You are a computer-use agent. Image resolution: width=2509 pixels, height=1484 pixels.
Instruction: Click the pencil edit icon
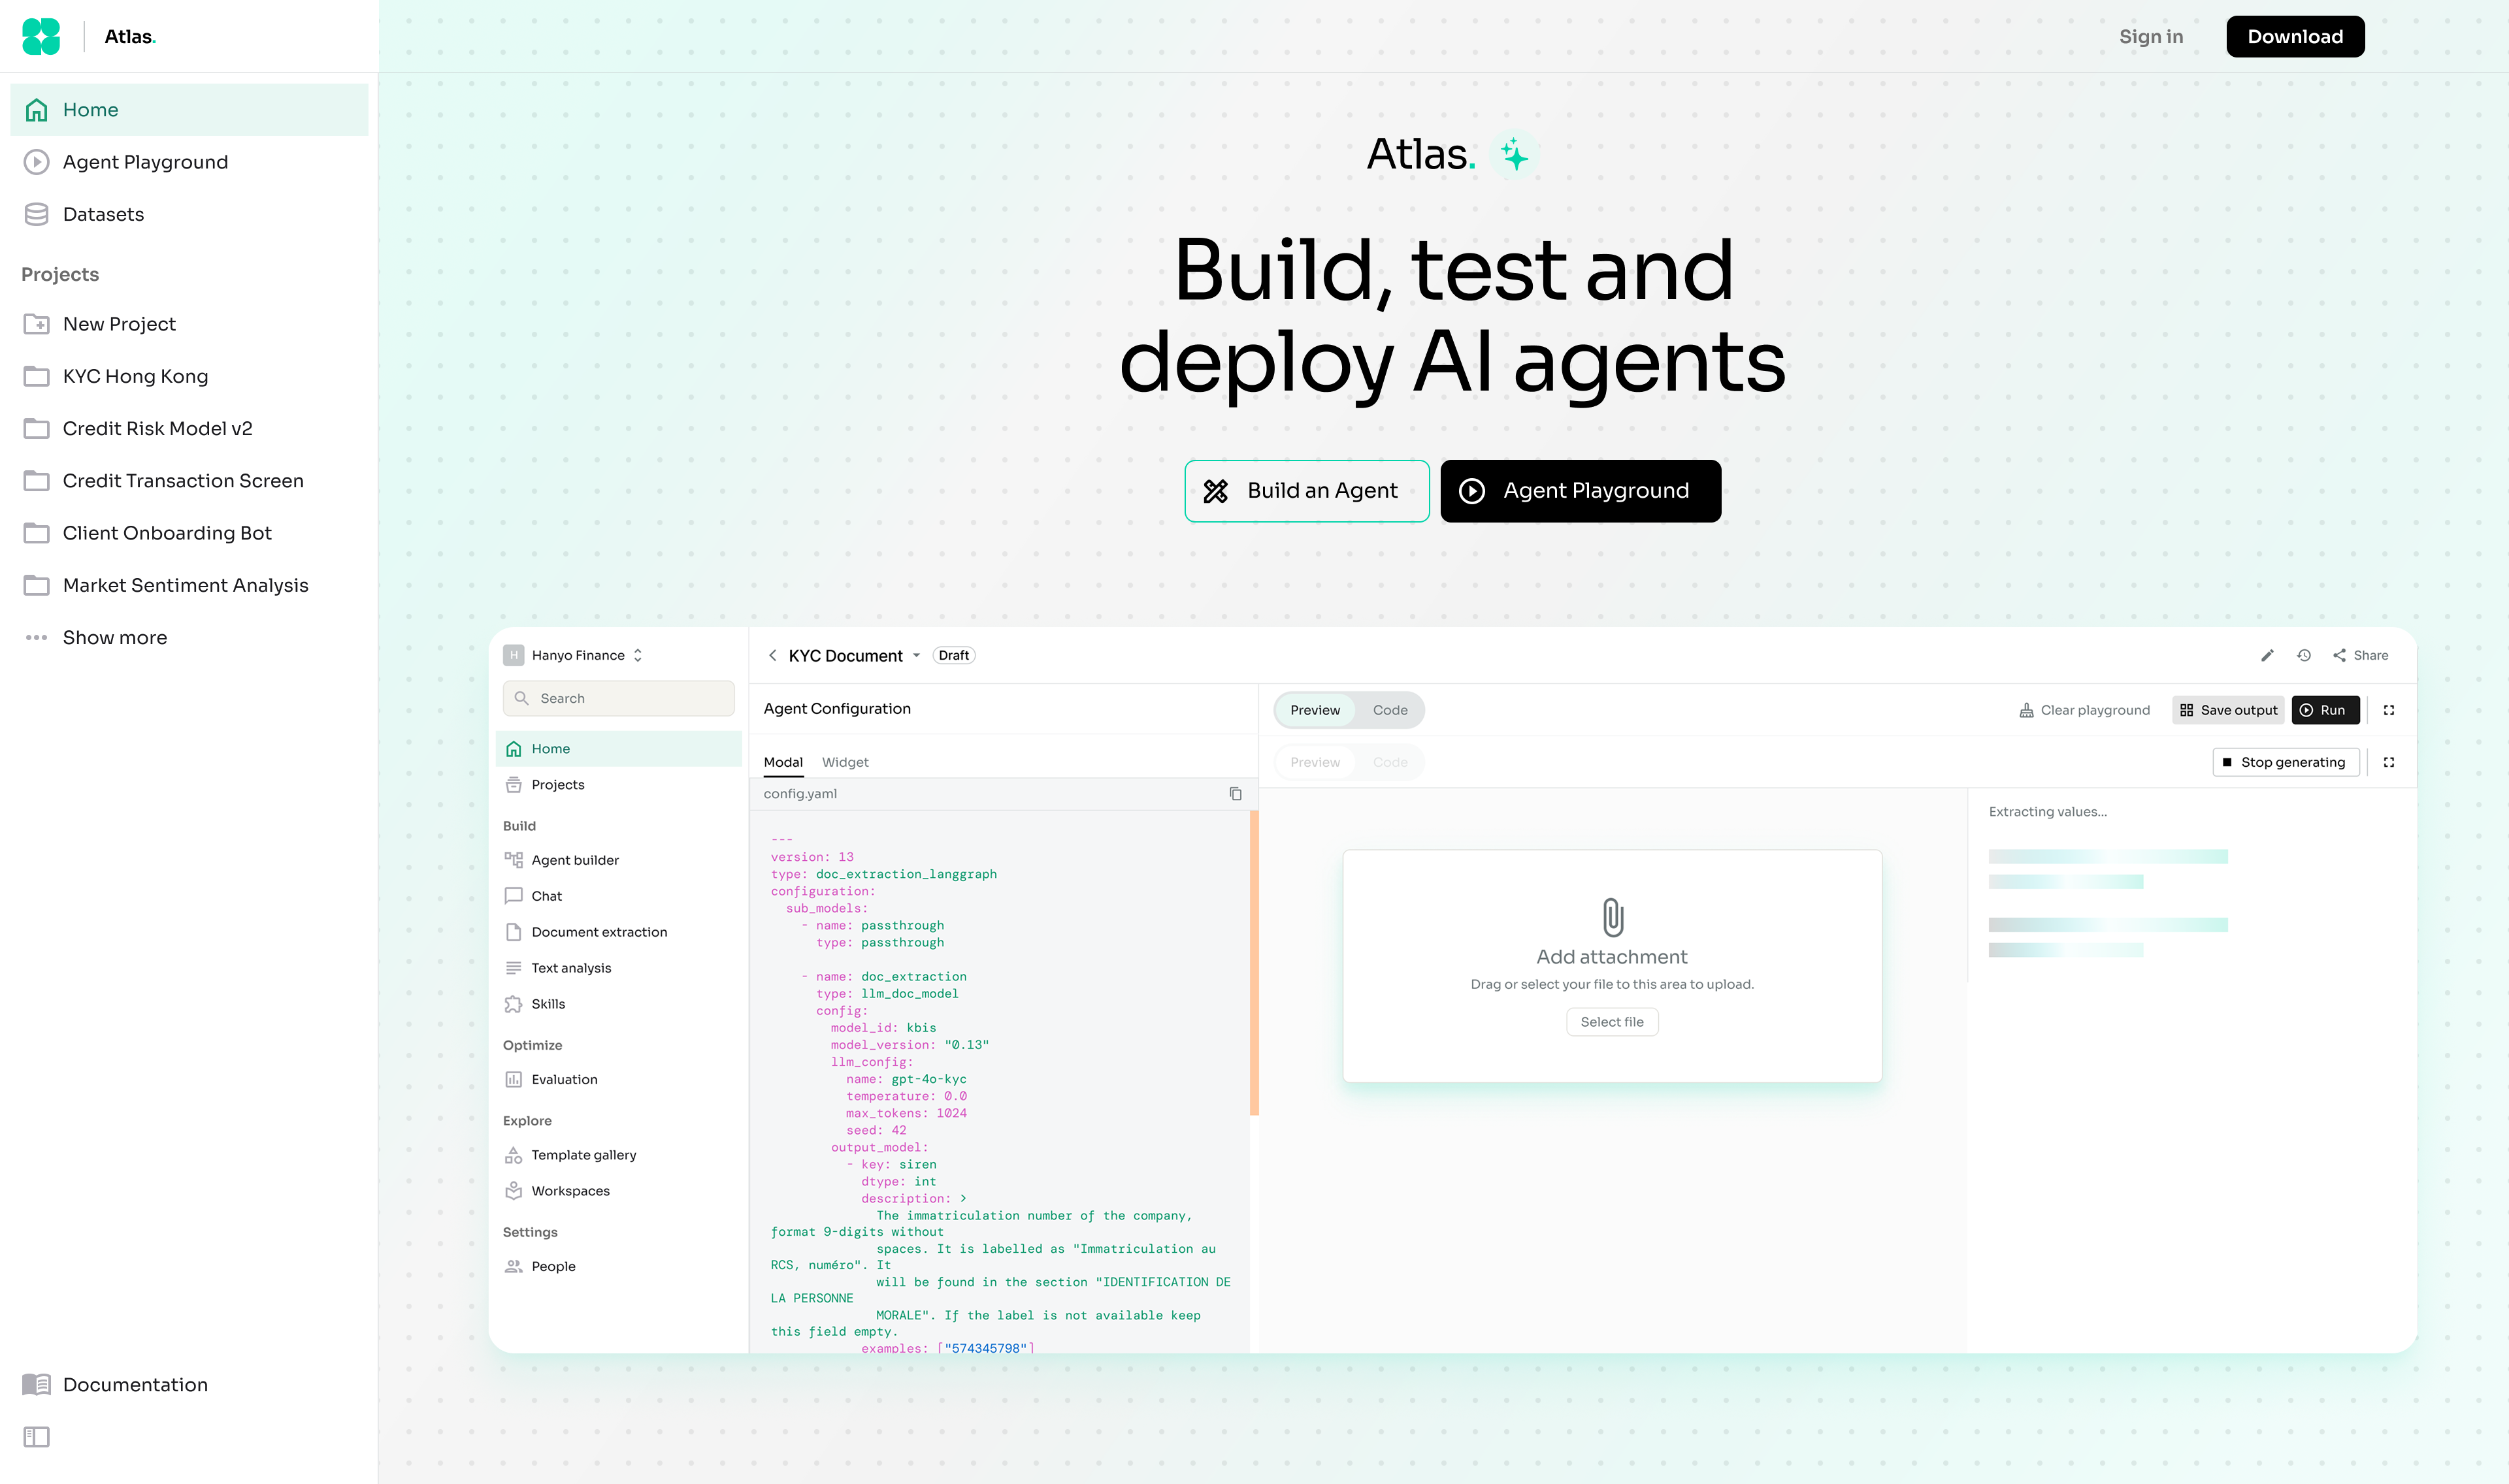[2267, 655]
